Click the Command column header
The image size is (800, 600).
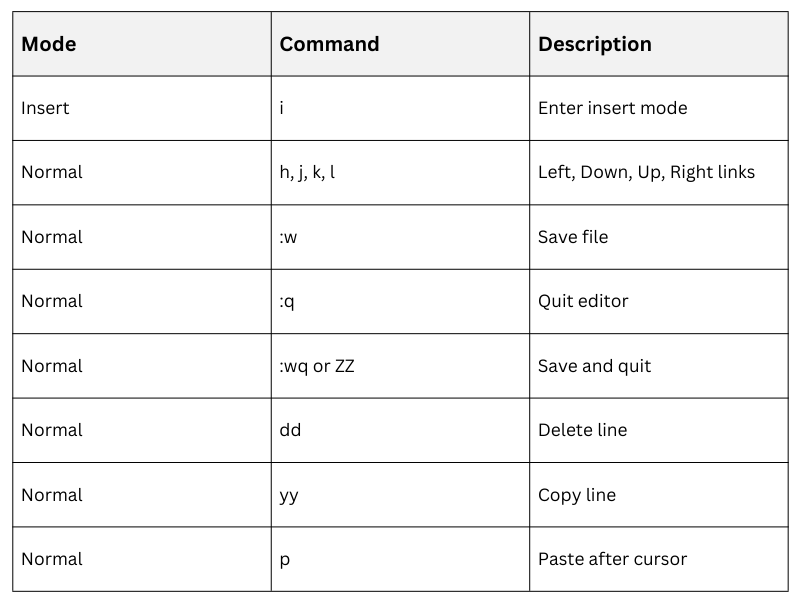329,44
